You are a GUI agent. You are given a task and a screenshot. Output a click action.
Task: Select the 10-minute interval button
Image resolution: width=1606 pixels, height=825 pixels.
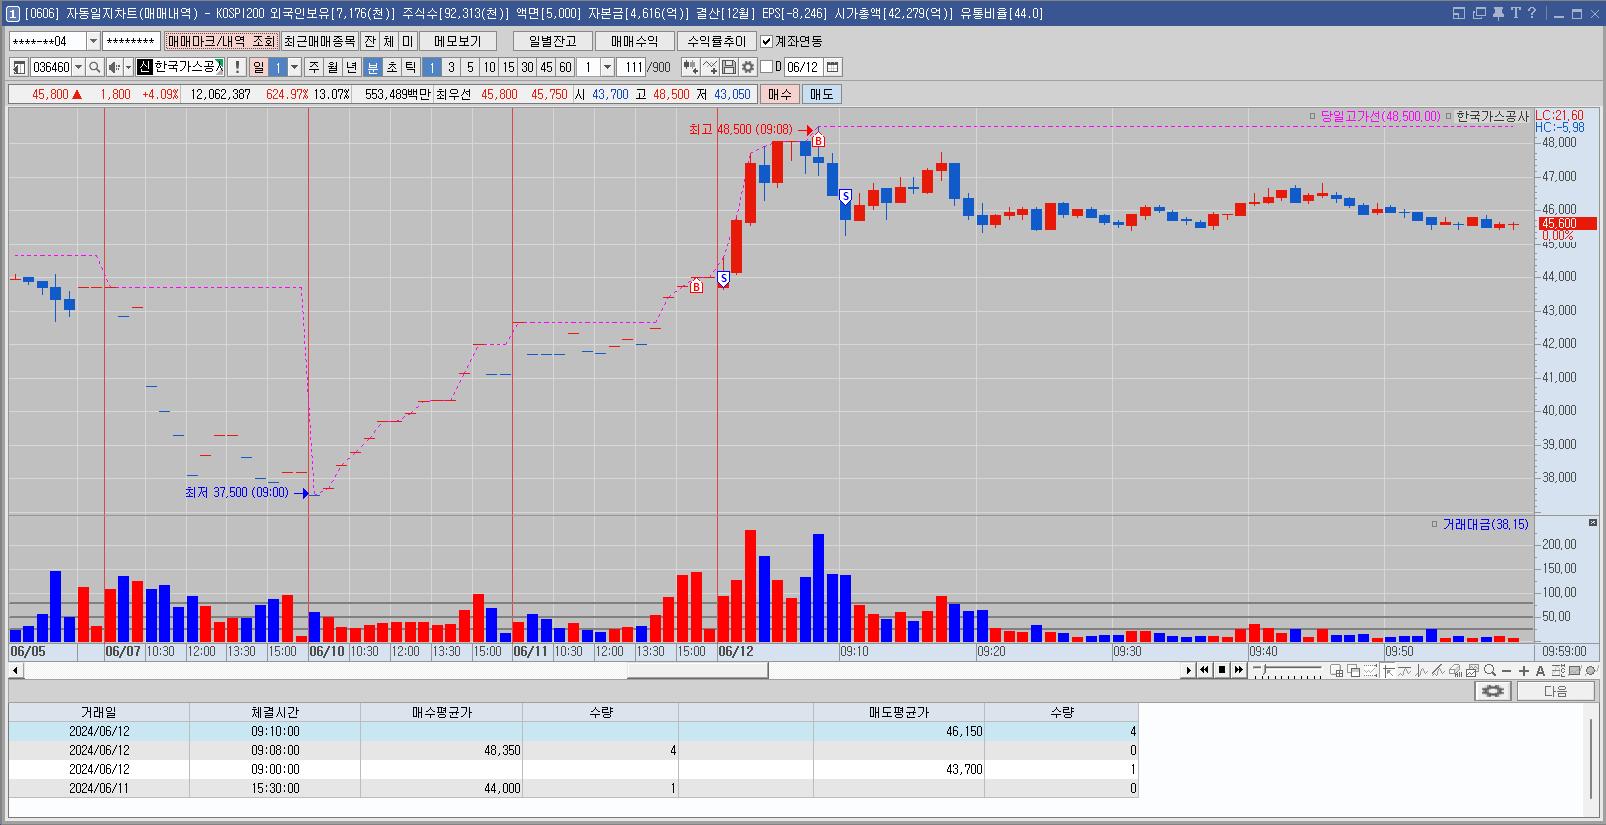click(x=489, y=67)
